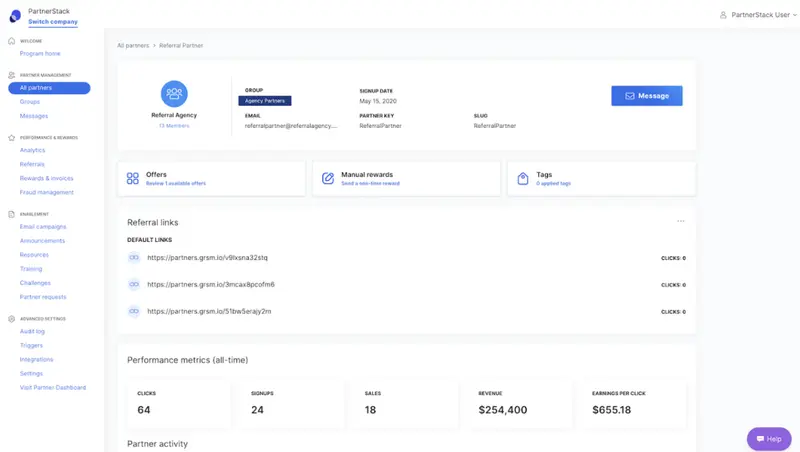Click the PartnerStack logo icon
This screenshot has height=452, width=800.
click(14, 16)
